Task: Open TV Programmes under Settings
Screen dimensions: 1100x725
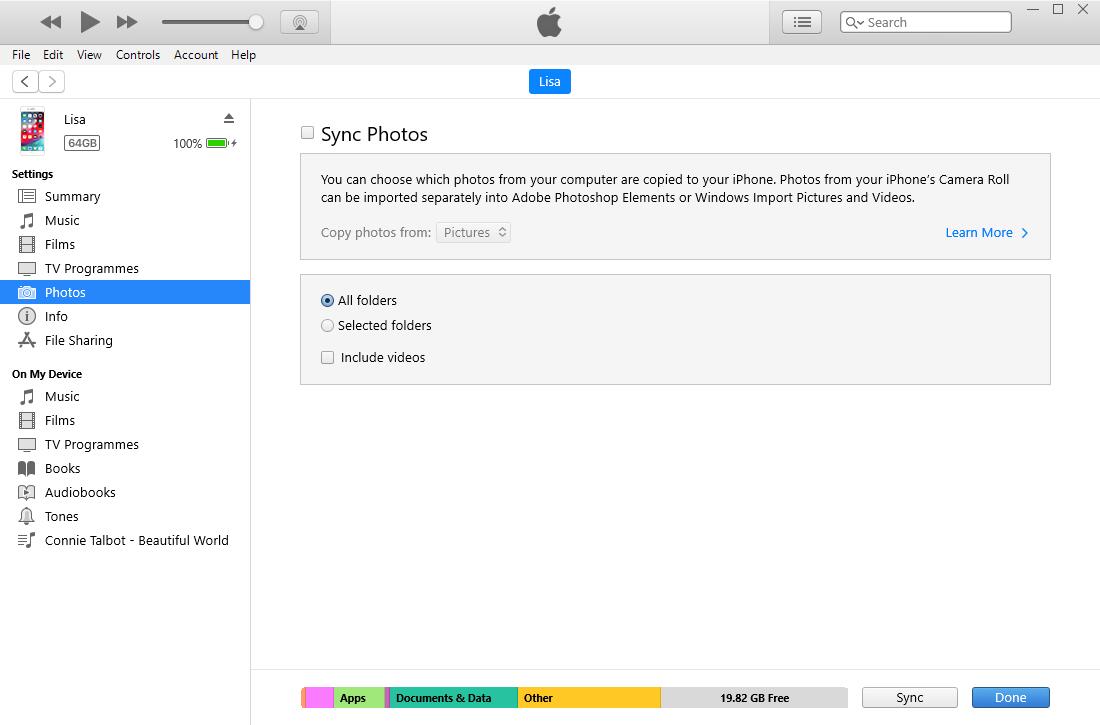Action: pyautogui.click(x=125, y=268)
